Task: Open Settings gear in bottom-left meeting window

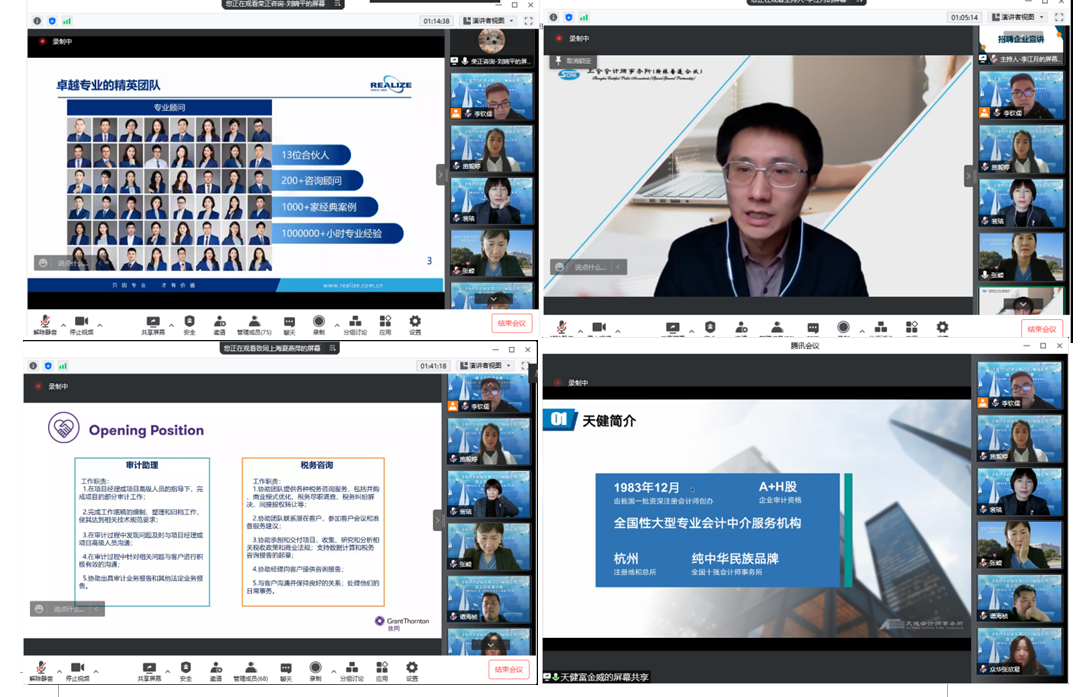Action: click(411, 670)
